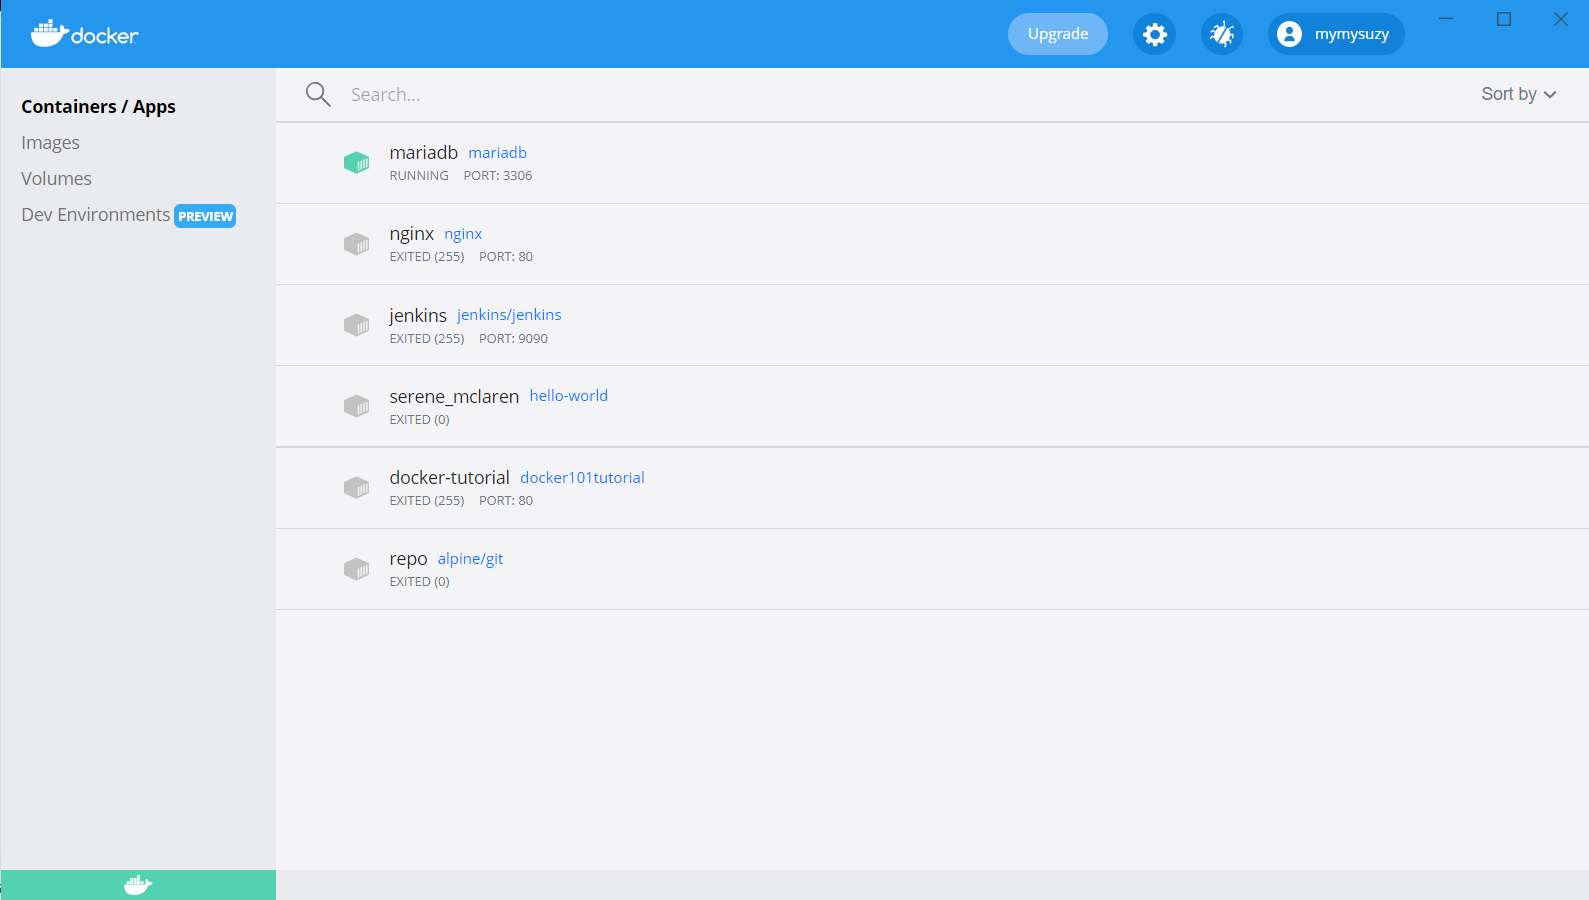Click the Upgrade button
Image resolution: width=1589 pixels, height=900 pixels.
tap(1058, 34)
